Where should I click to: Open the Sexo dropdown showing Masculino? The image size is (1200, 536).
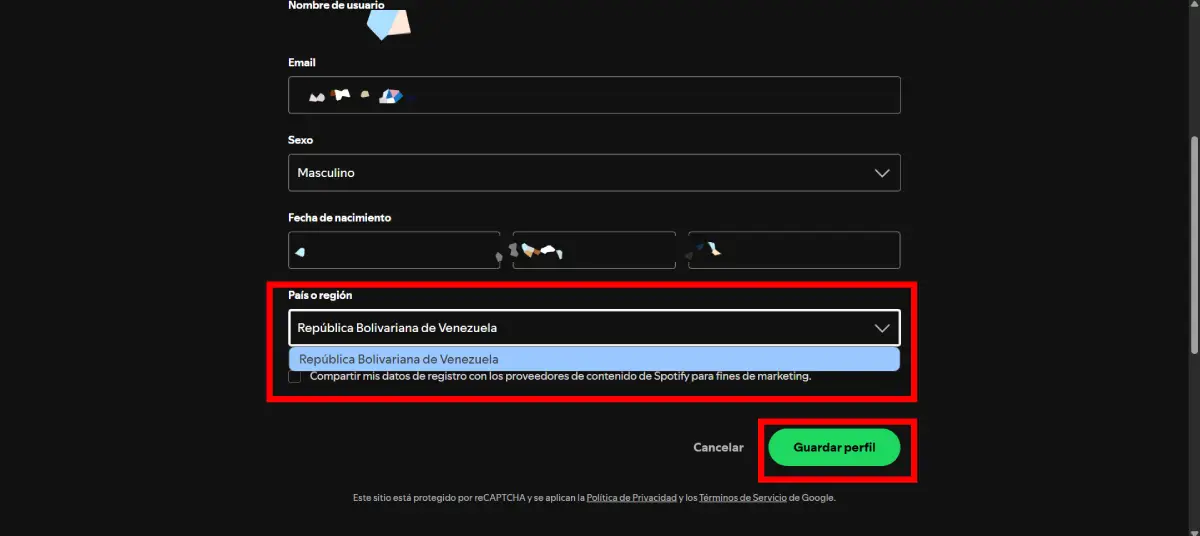594,173
